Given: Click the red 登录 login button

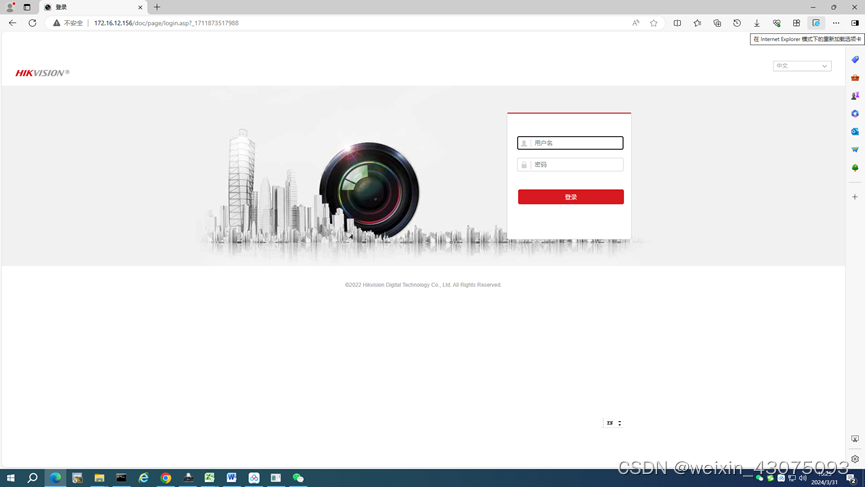Looking at the screenshot, I should pyautogui.click(x=570, y=197).
